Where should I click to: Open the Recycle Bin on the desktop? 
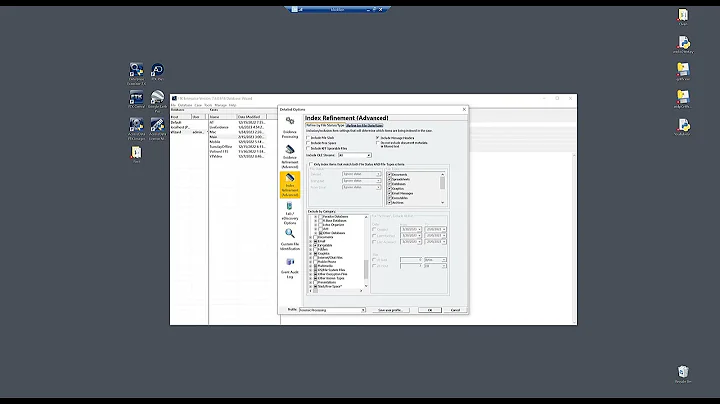point(683,374)
